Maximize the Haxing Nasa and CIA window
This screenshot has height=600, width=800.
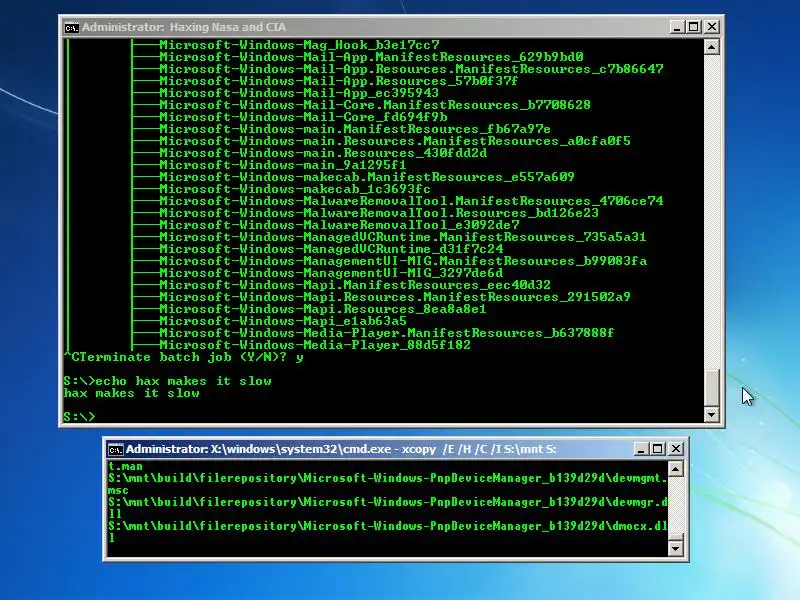coord(694,27)
